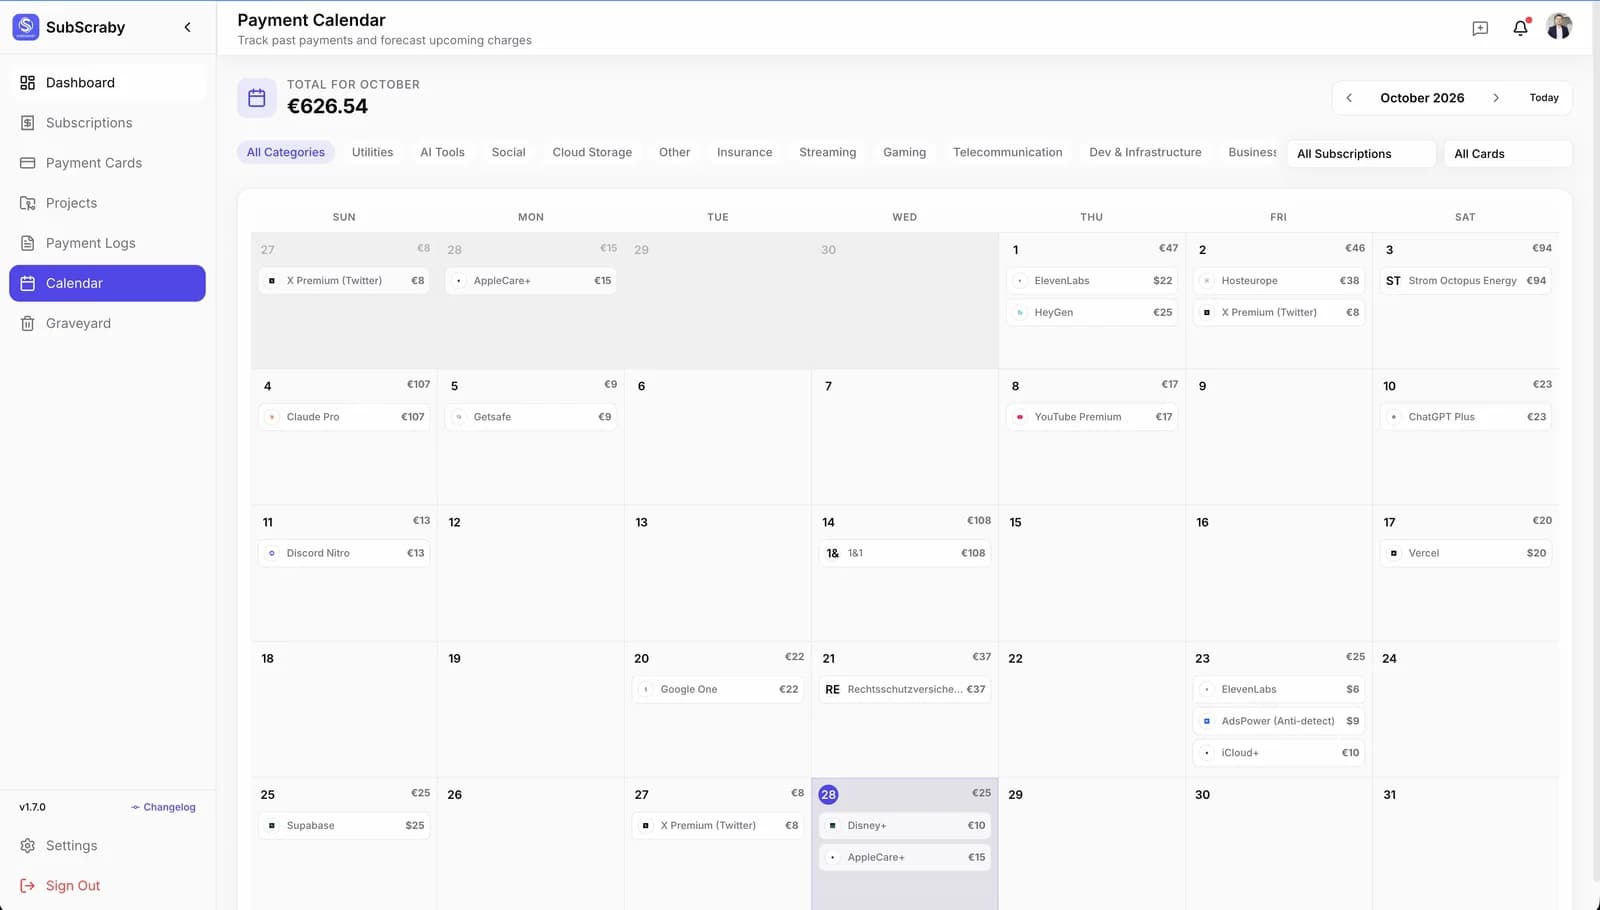Image resolution: width=1600 pixels, height=910 pixels.
Task: Filter by Dev & Infrastructure category
Action: 1145,152
